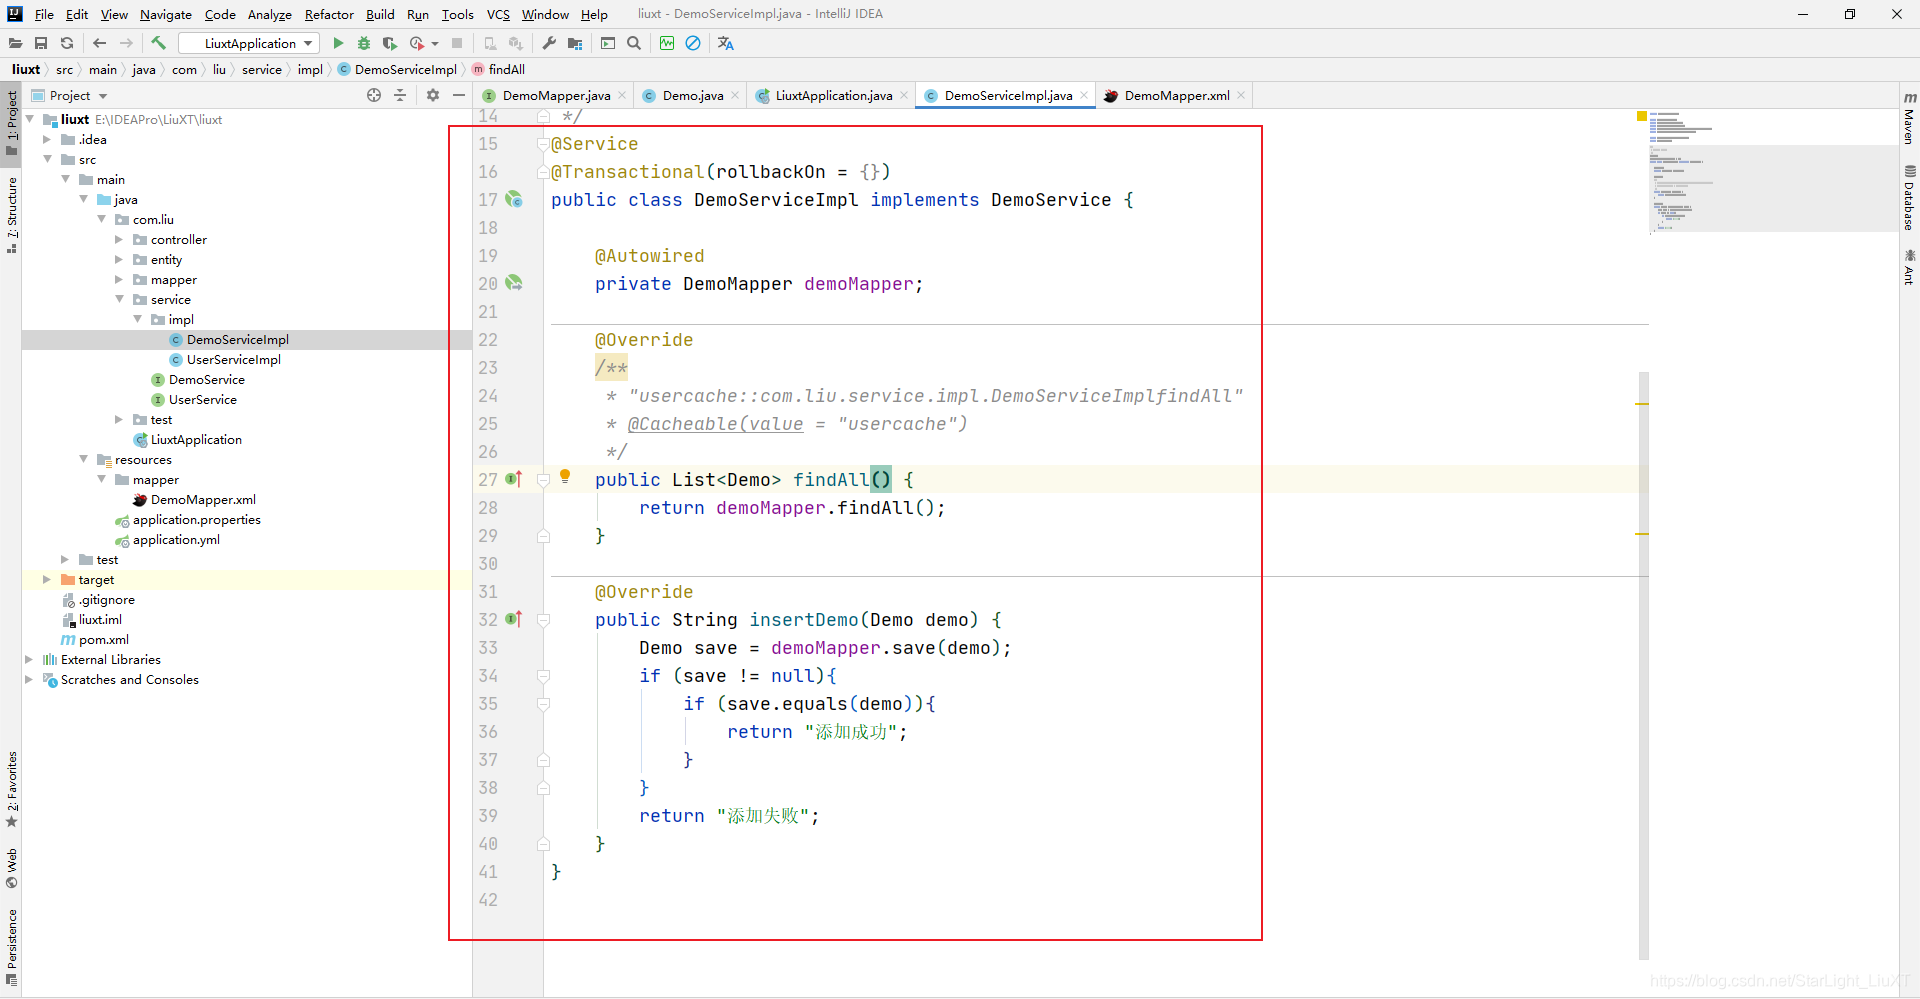Expand the target folder in tree

tap(47, 579)
